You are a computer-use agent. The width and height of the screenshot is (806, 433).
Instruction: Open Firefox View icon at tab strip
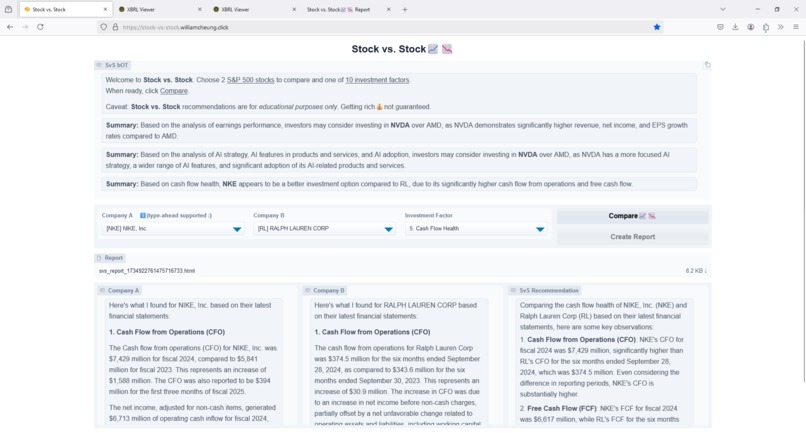pos(8,9)
